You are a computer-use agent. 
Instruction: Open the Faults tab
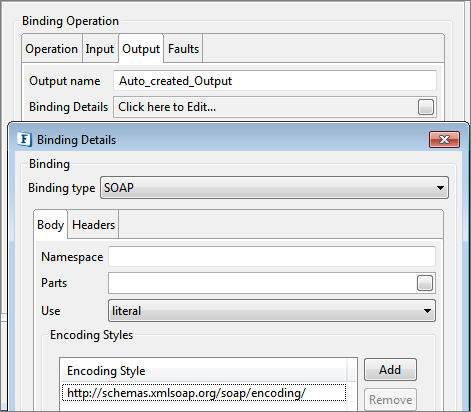pyautogui.click(x=183, y=49)
